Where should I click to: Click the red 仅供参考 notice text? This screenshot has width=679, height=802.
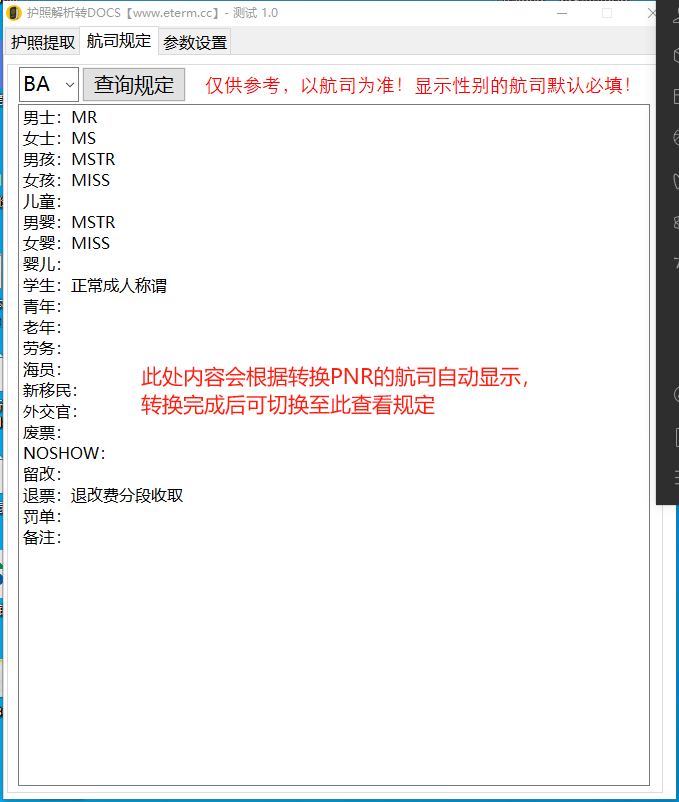(x=418, y=85)
